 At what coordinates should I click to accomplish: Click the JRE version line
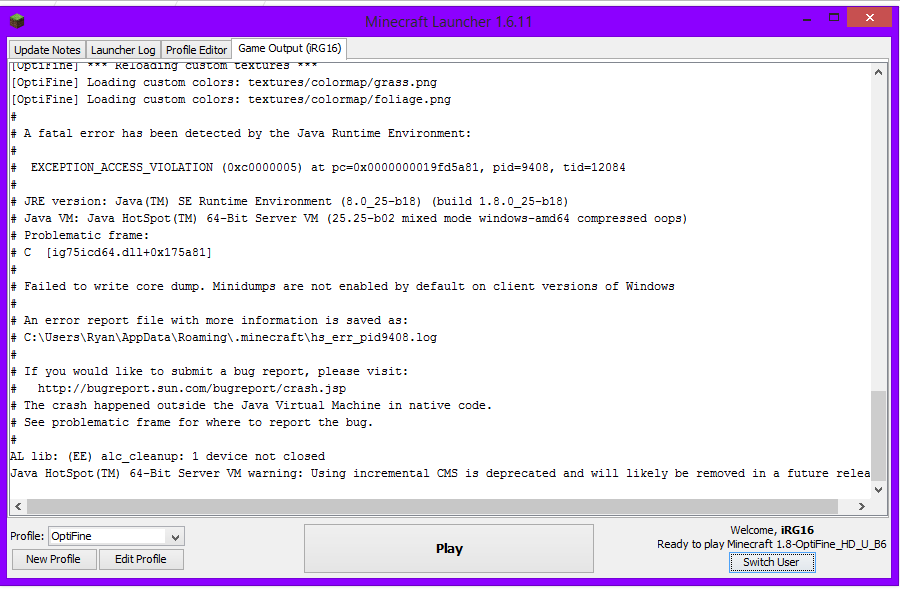click(x=290, y=201)
